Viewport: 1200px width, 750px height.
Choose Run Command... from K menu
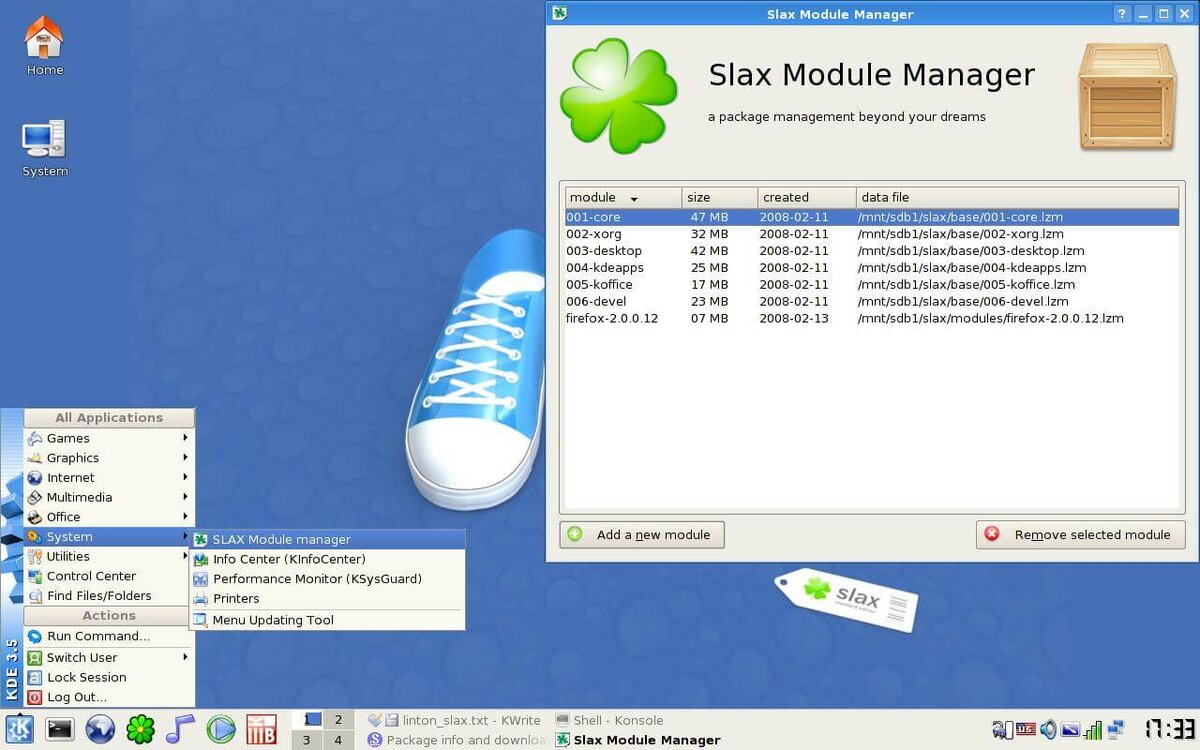[x=108, y=636]
